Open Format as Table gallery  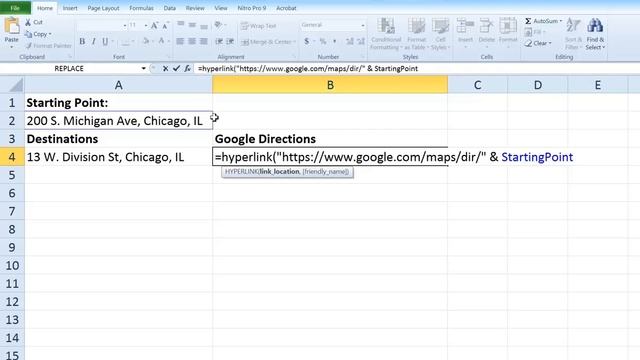point(416,34)
